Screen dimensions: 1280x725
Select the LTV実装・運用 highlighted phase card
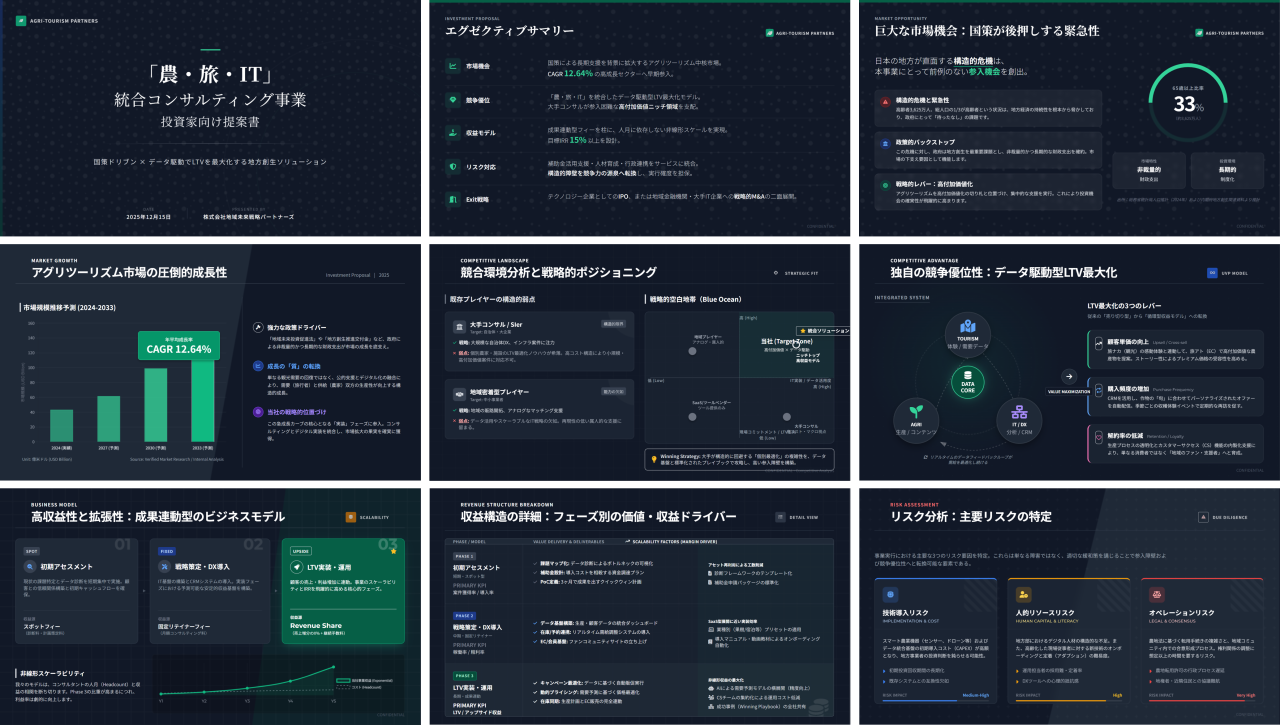(x=342, y=590)
